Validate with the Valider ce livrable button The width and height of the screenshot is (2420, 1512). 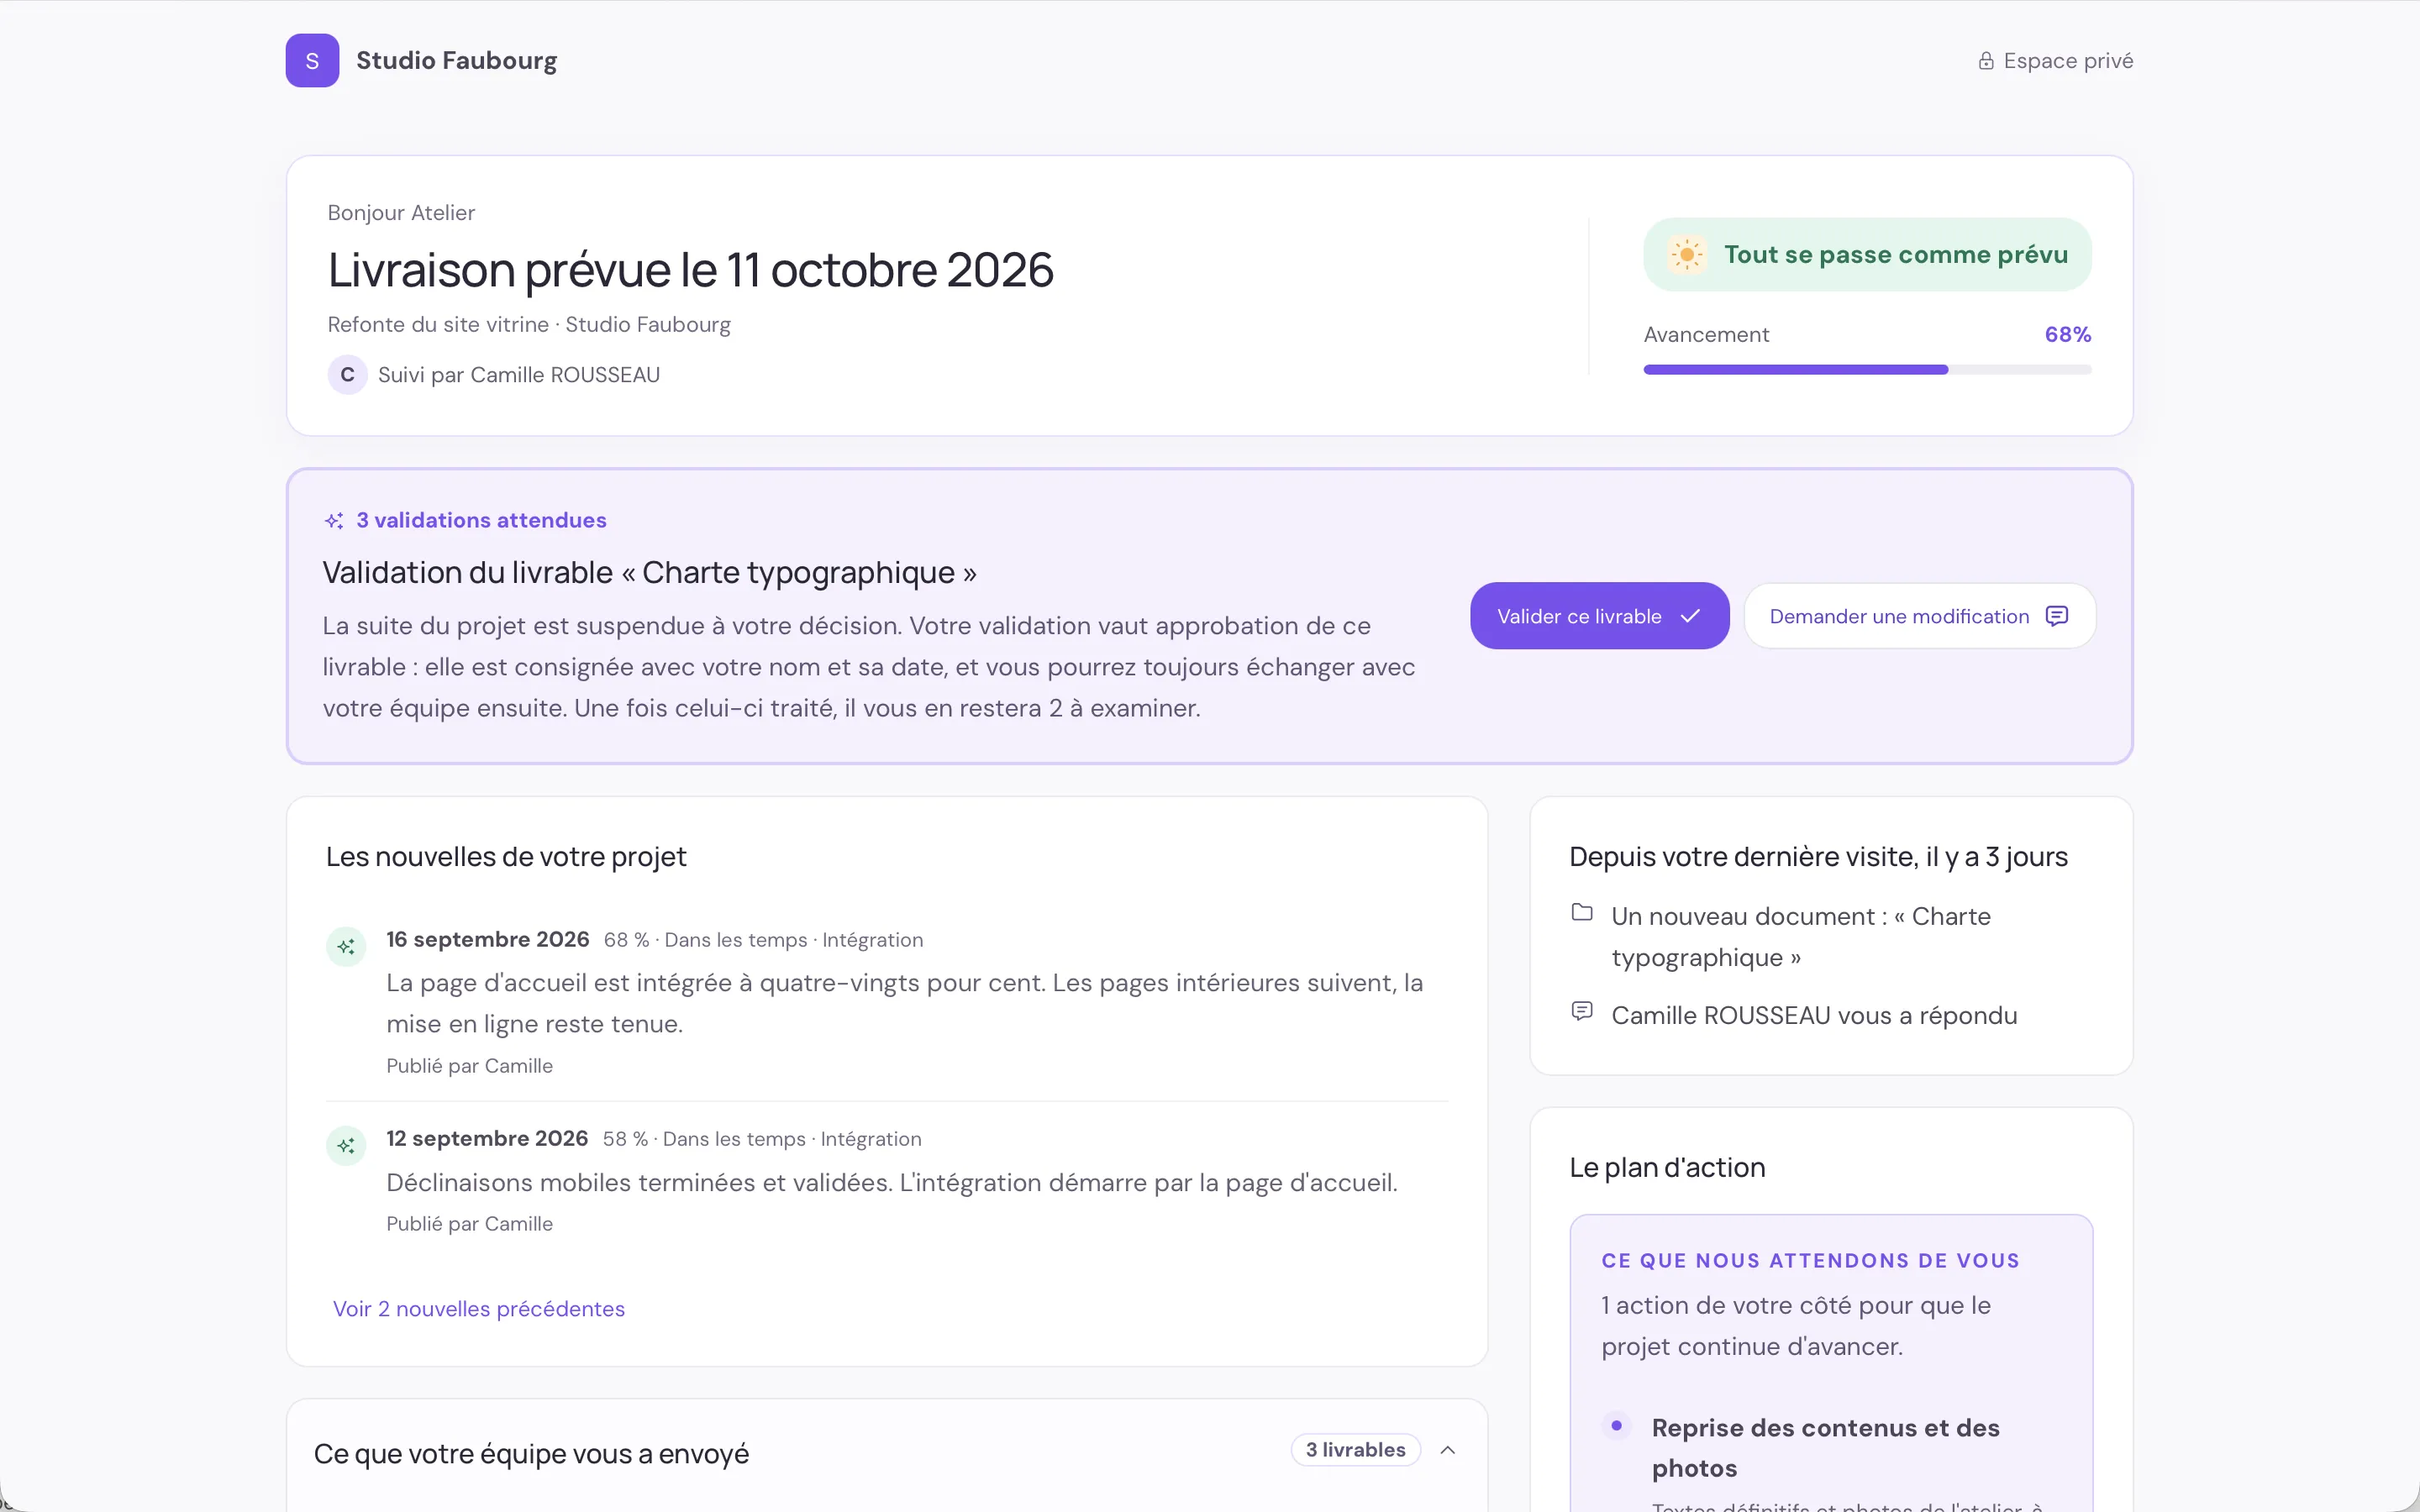coord(1599,617)
